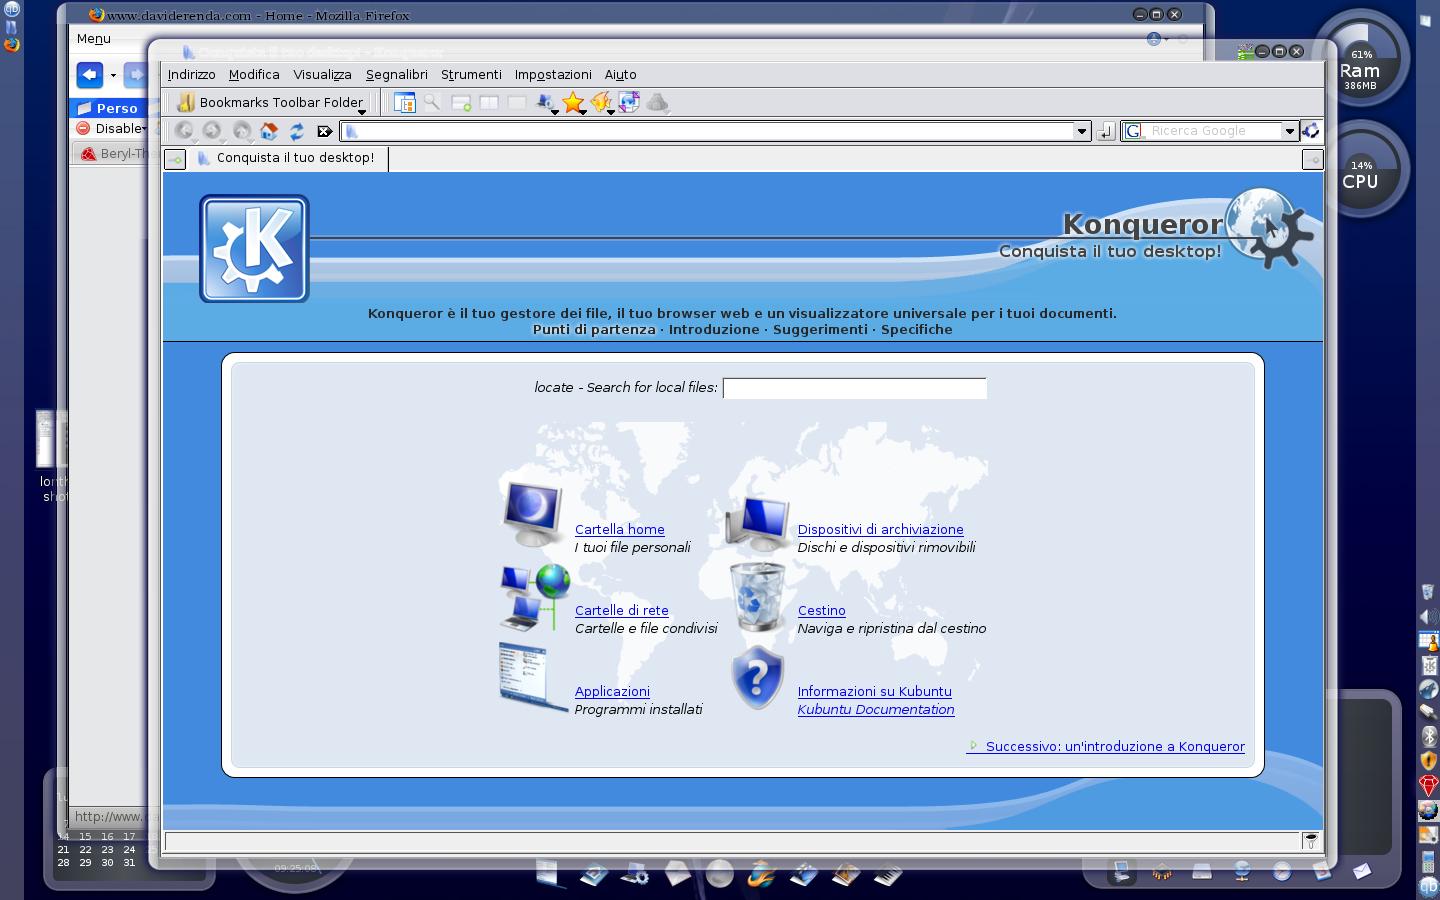Click the new tab icon with green plus
1440x900 pixels.
pos(461,103)
